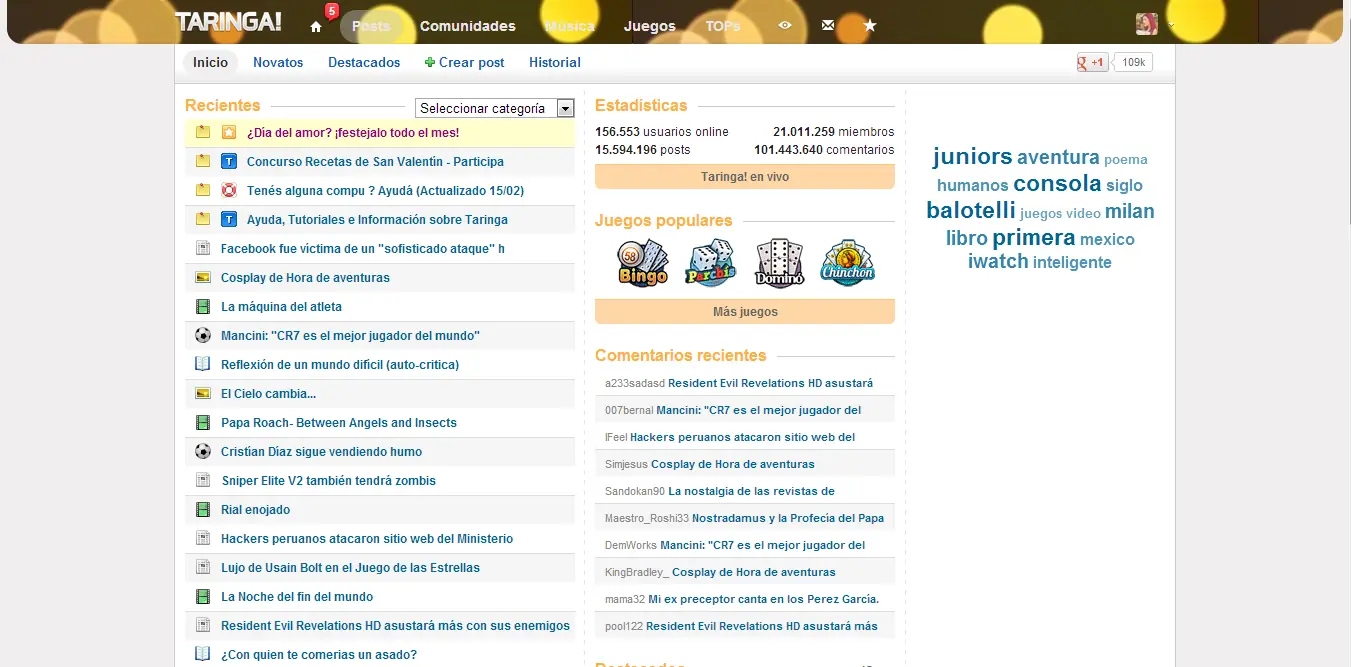Open post Hackers peruanos atacaron sitio web del Ministerio
The height and width of the screenshot is (667, 1351).
(x=367, y=538)
